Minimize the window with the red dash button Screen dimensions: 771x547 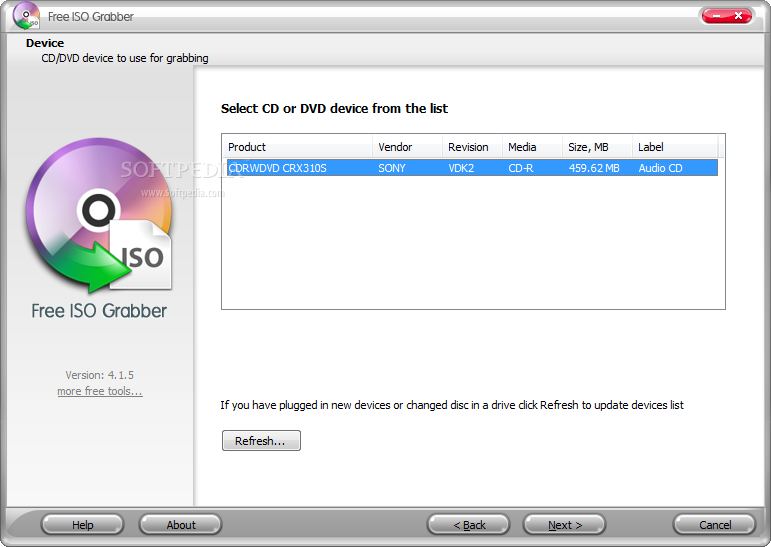pos(715,16)
